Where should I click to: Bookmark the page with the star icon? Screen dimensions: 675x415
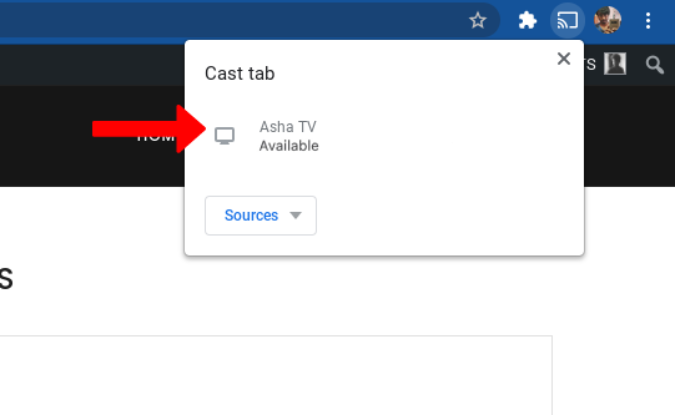click(x=477, y=20)
